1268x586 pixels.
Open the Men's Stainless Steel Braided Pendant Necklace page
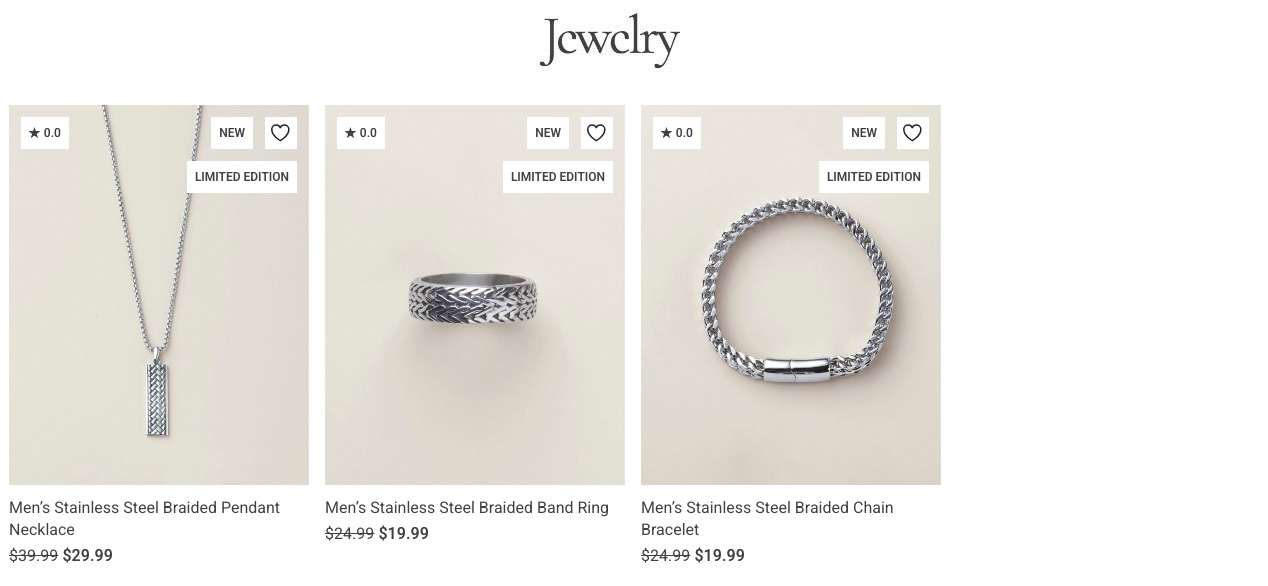pyautogui.click(x=144, y=518)
